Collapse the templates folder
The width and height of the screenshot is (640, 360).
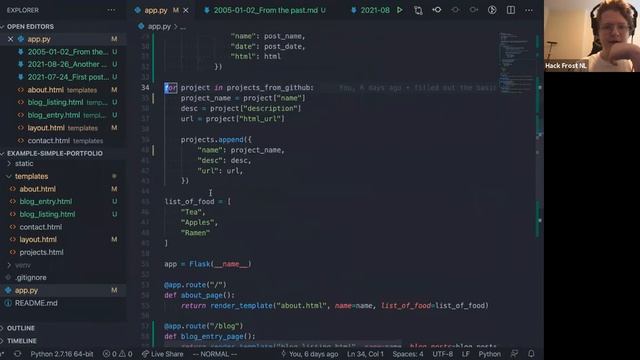[31, 176]
